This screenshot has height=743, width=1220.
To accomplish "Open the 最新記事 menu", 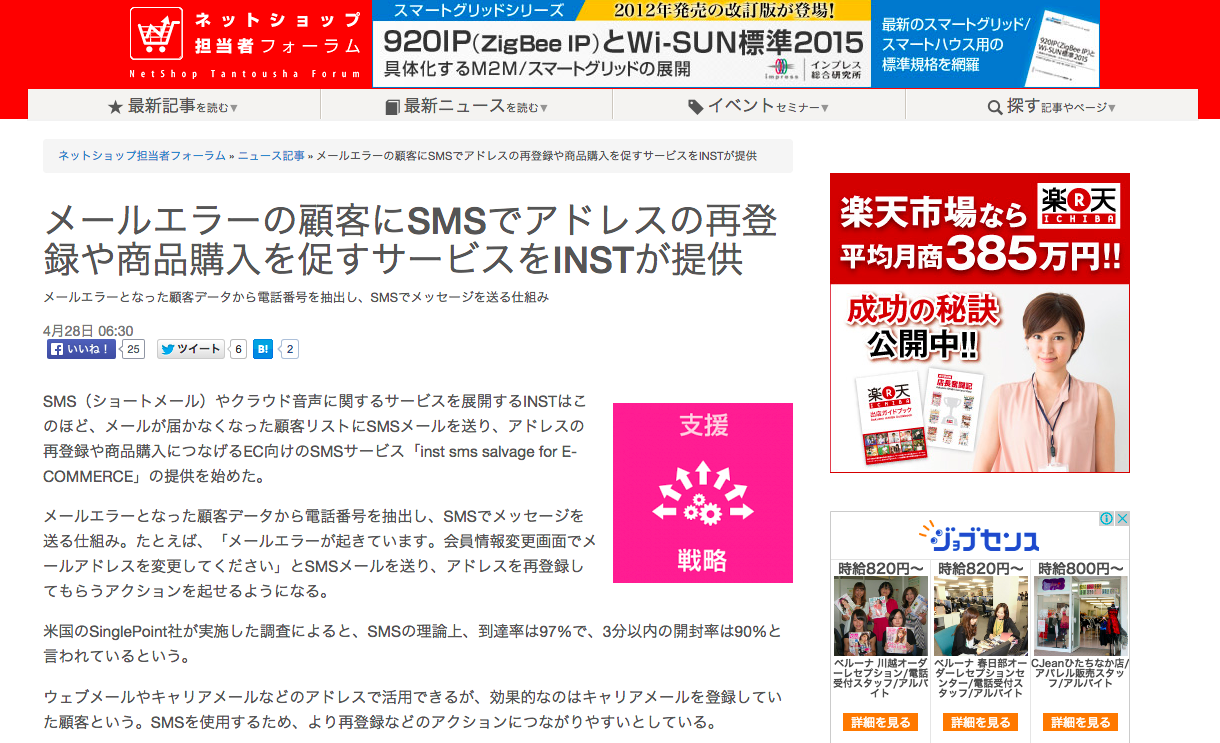I will (174, 106).
